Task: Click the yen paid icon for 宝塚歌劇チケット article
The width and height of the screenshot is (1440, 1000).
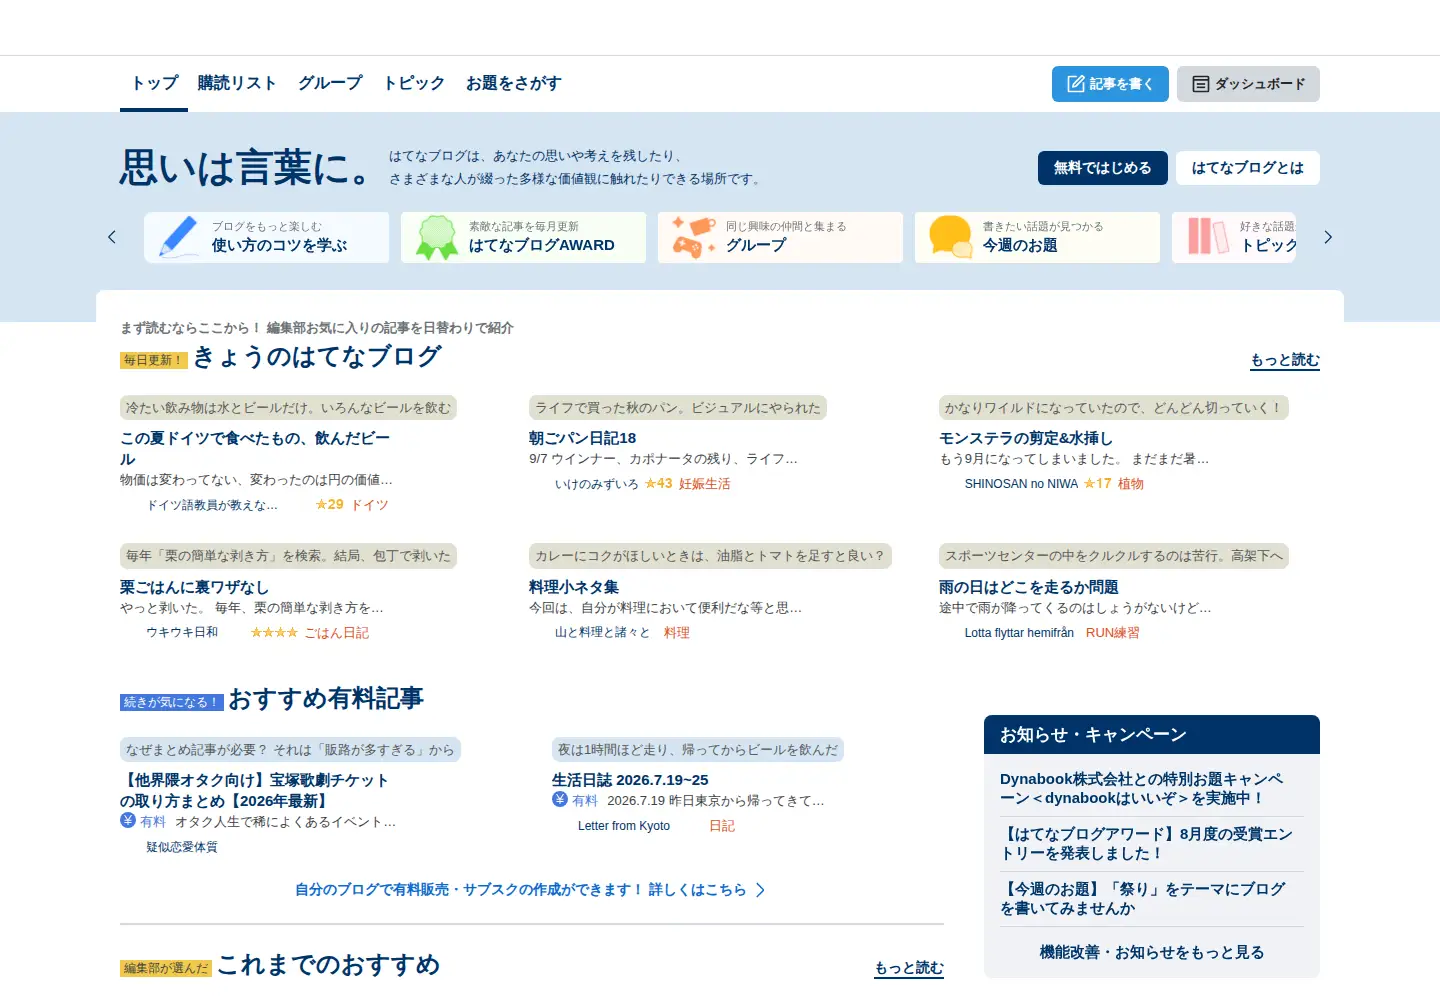Action: click(128, 820)
